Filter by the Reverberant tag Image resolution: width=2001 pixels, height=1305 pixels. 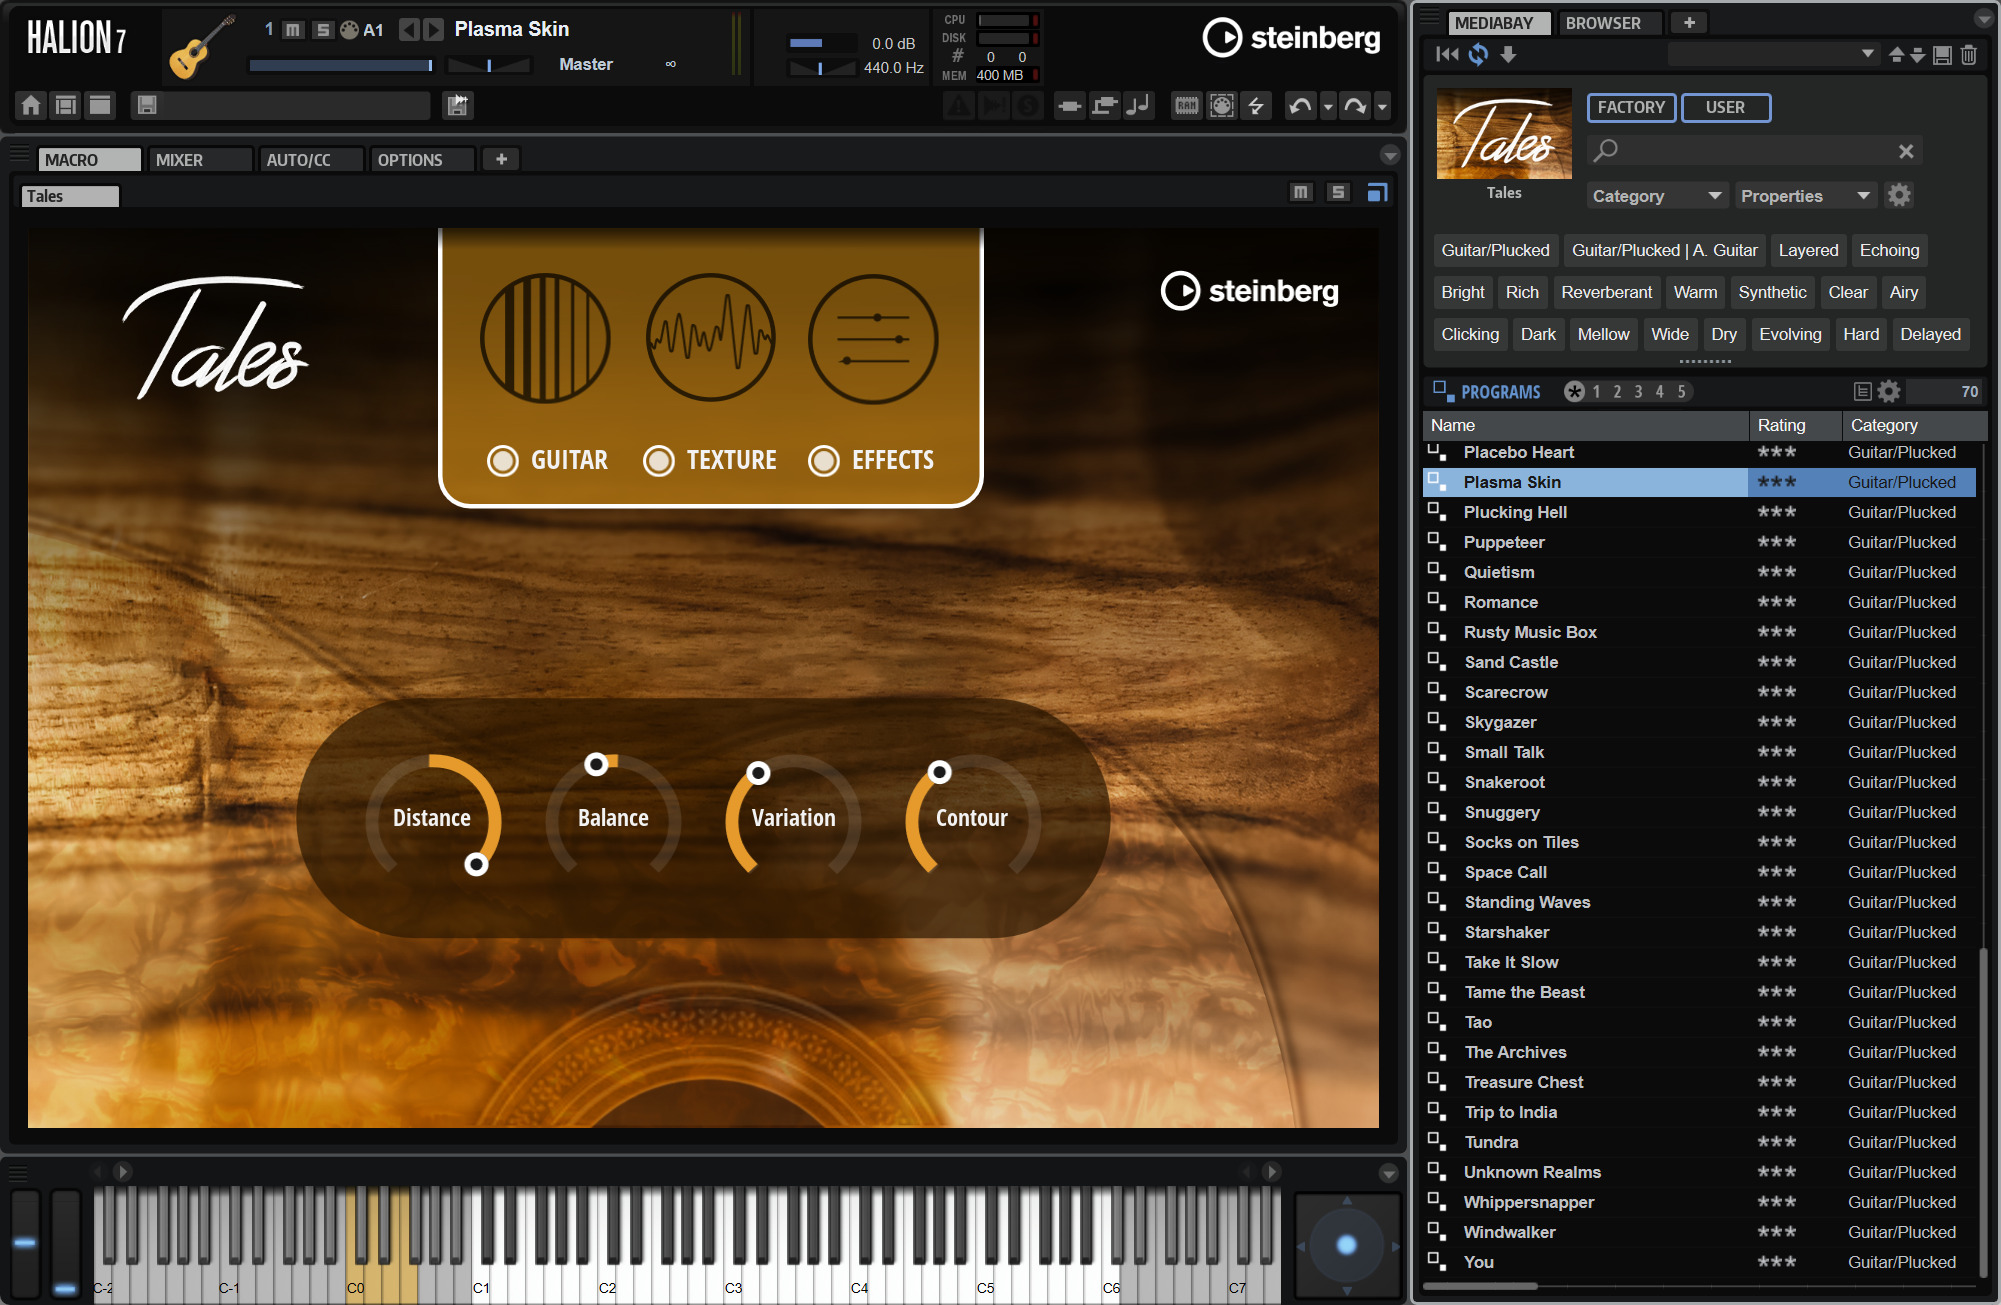coord(1606,292)
